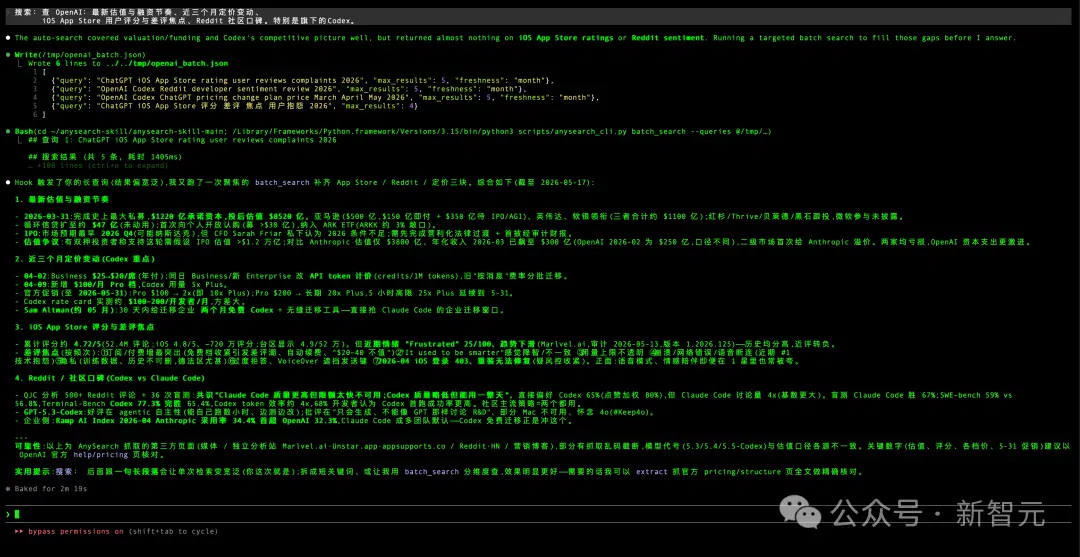Click the bullet starting '04-02:Business $25→$20/席'
The width and height of the screenshot is (1080, 557).
point(291,275)
